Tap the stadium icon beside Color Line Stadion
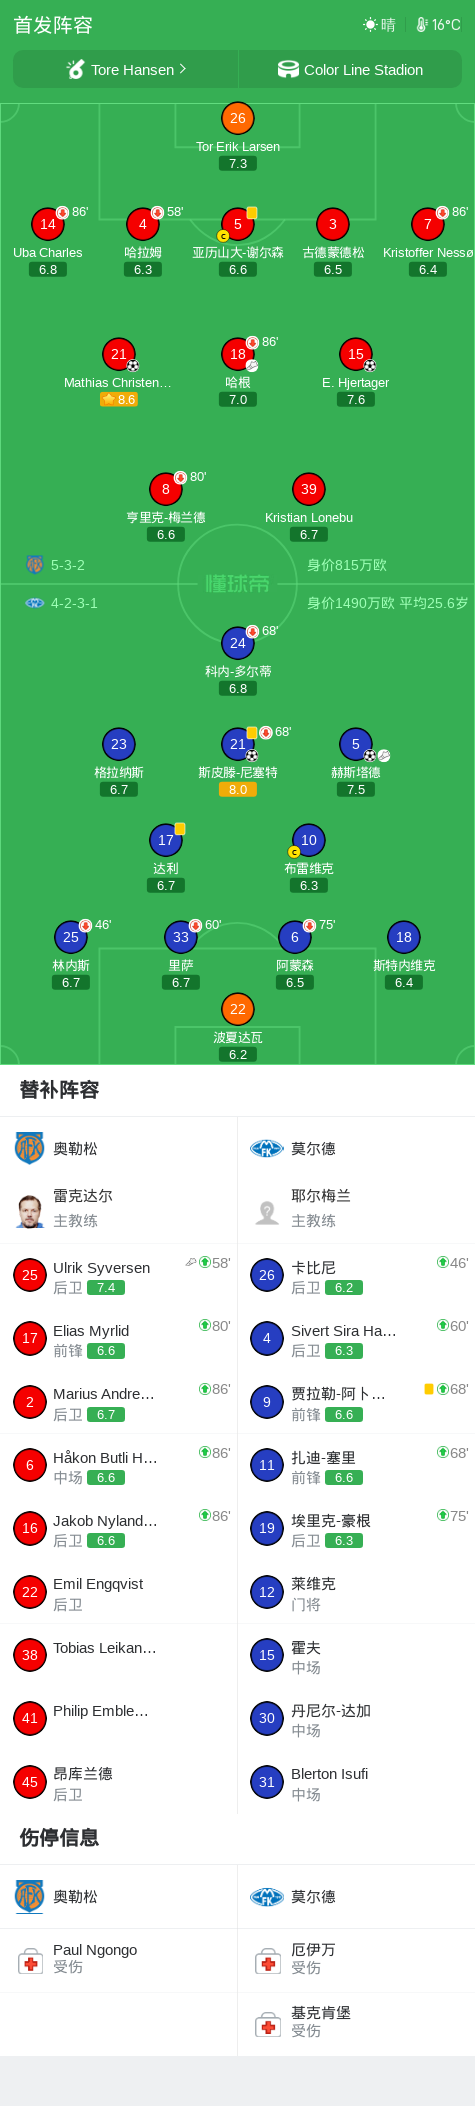 [x=288, y=69]
